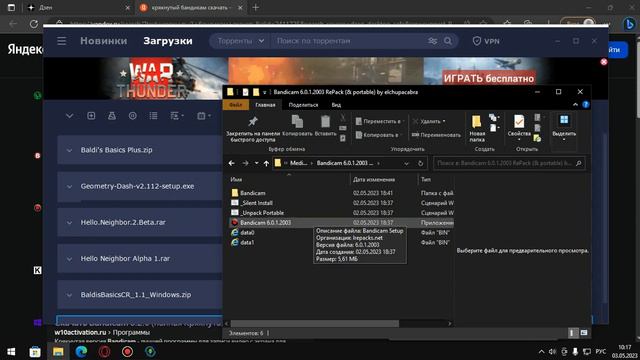Switch to details view in Explorer status bar
This screenshot has height=360, width=640.
tap(571, 333)
